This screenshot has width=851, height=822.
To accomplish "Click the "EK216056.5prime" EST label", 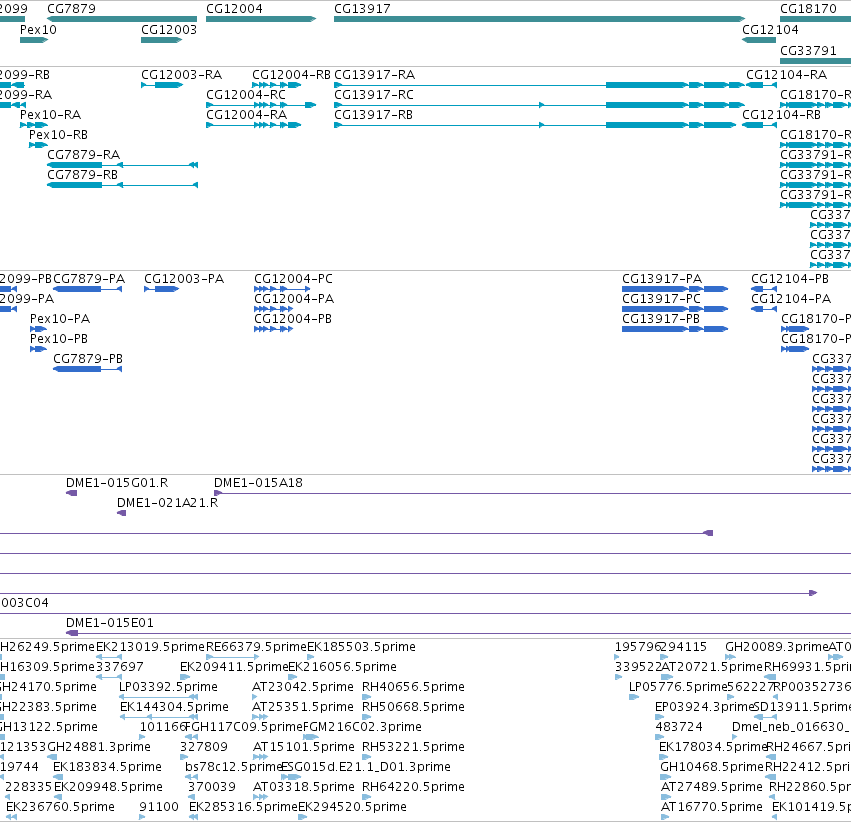I will coord(342,666).
